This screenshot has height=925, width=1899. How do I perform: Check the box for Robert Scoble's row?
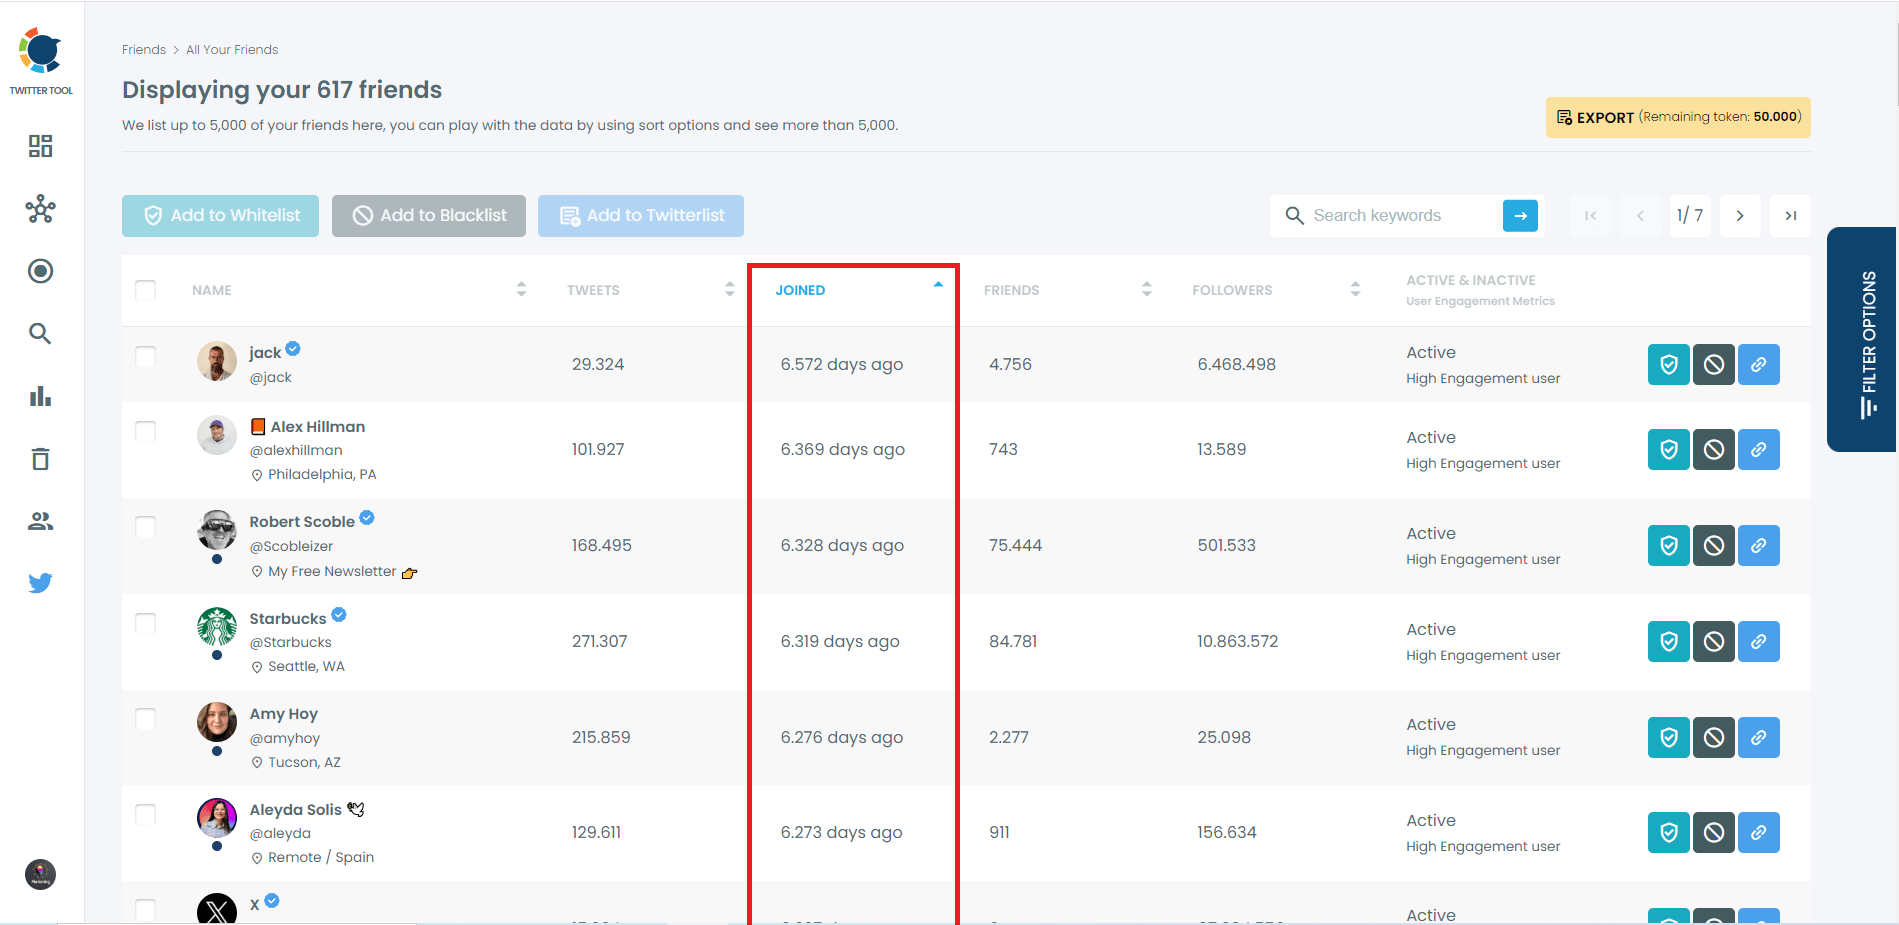click(x=146, y=527)
